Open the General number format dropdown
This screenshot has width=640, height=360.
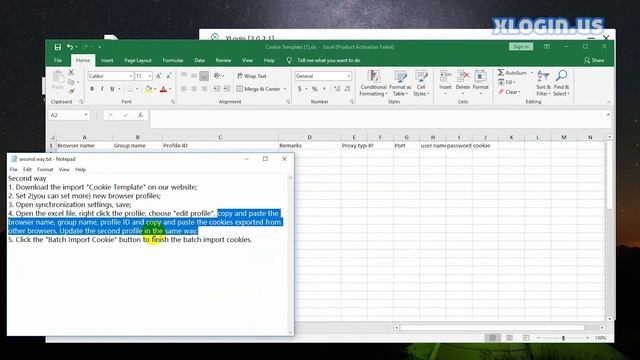[x=349, y=76]
